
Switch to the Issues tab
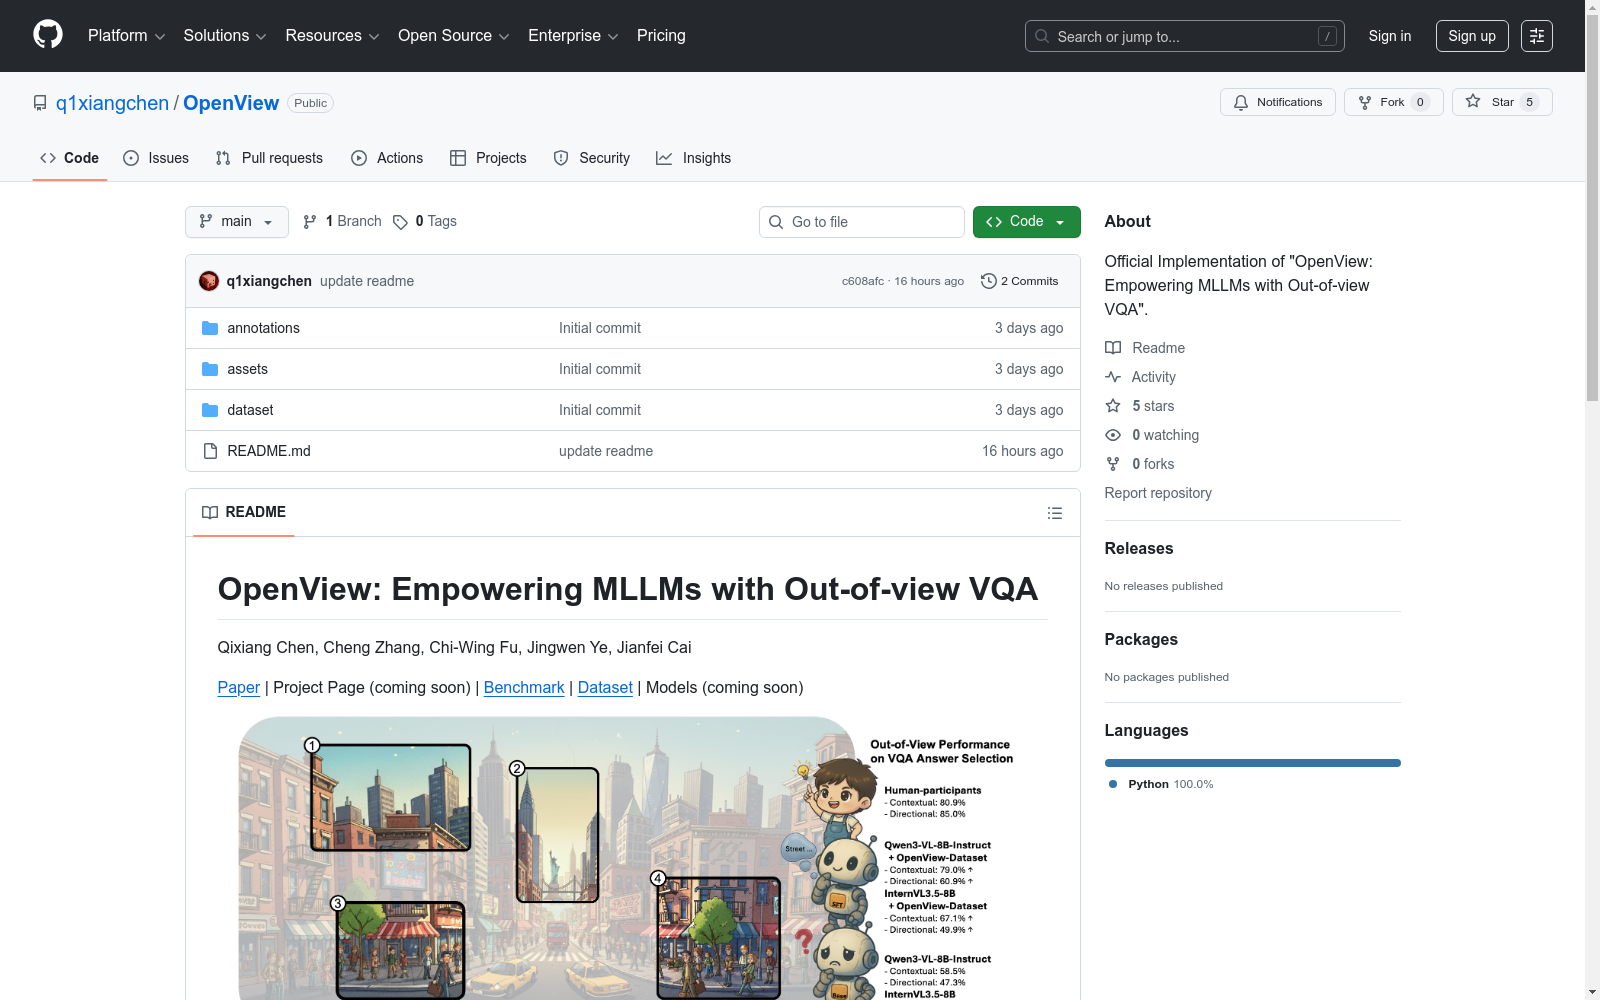point(156,158)
